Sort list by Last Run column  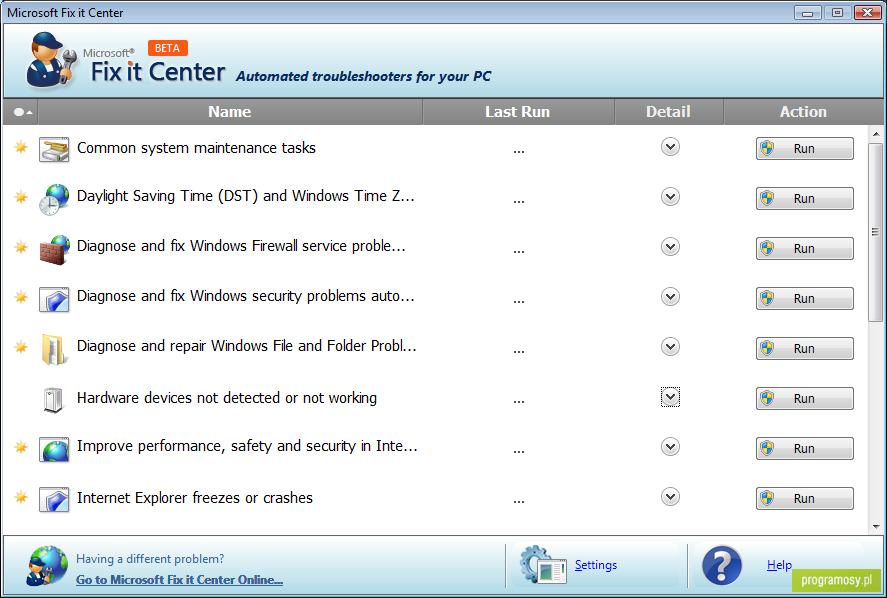coord(518,112)
